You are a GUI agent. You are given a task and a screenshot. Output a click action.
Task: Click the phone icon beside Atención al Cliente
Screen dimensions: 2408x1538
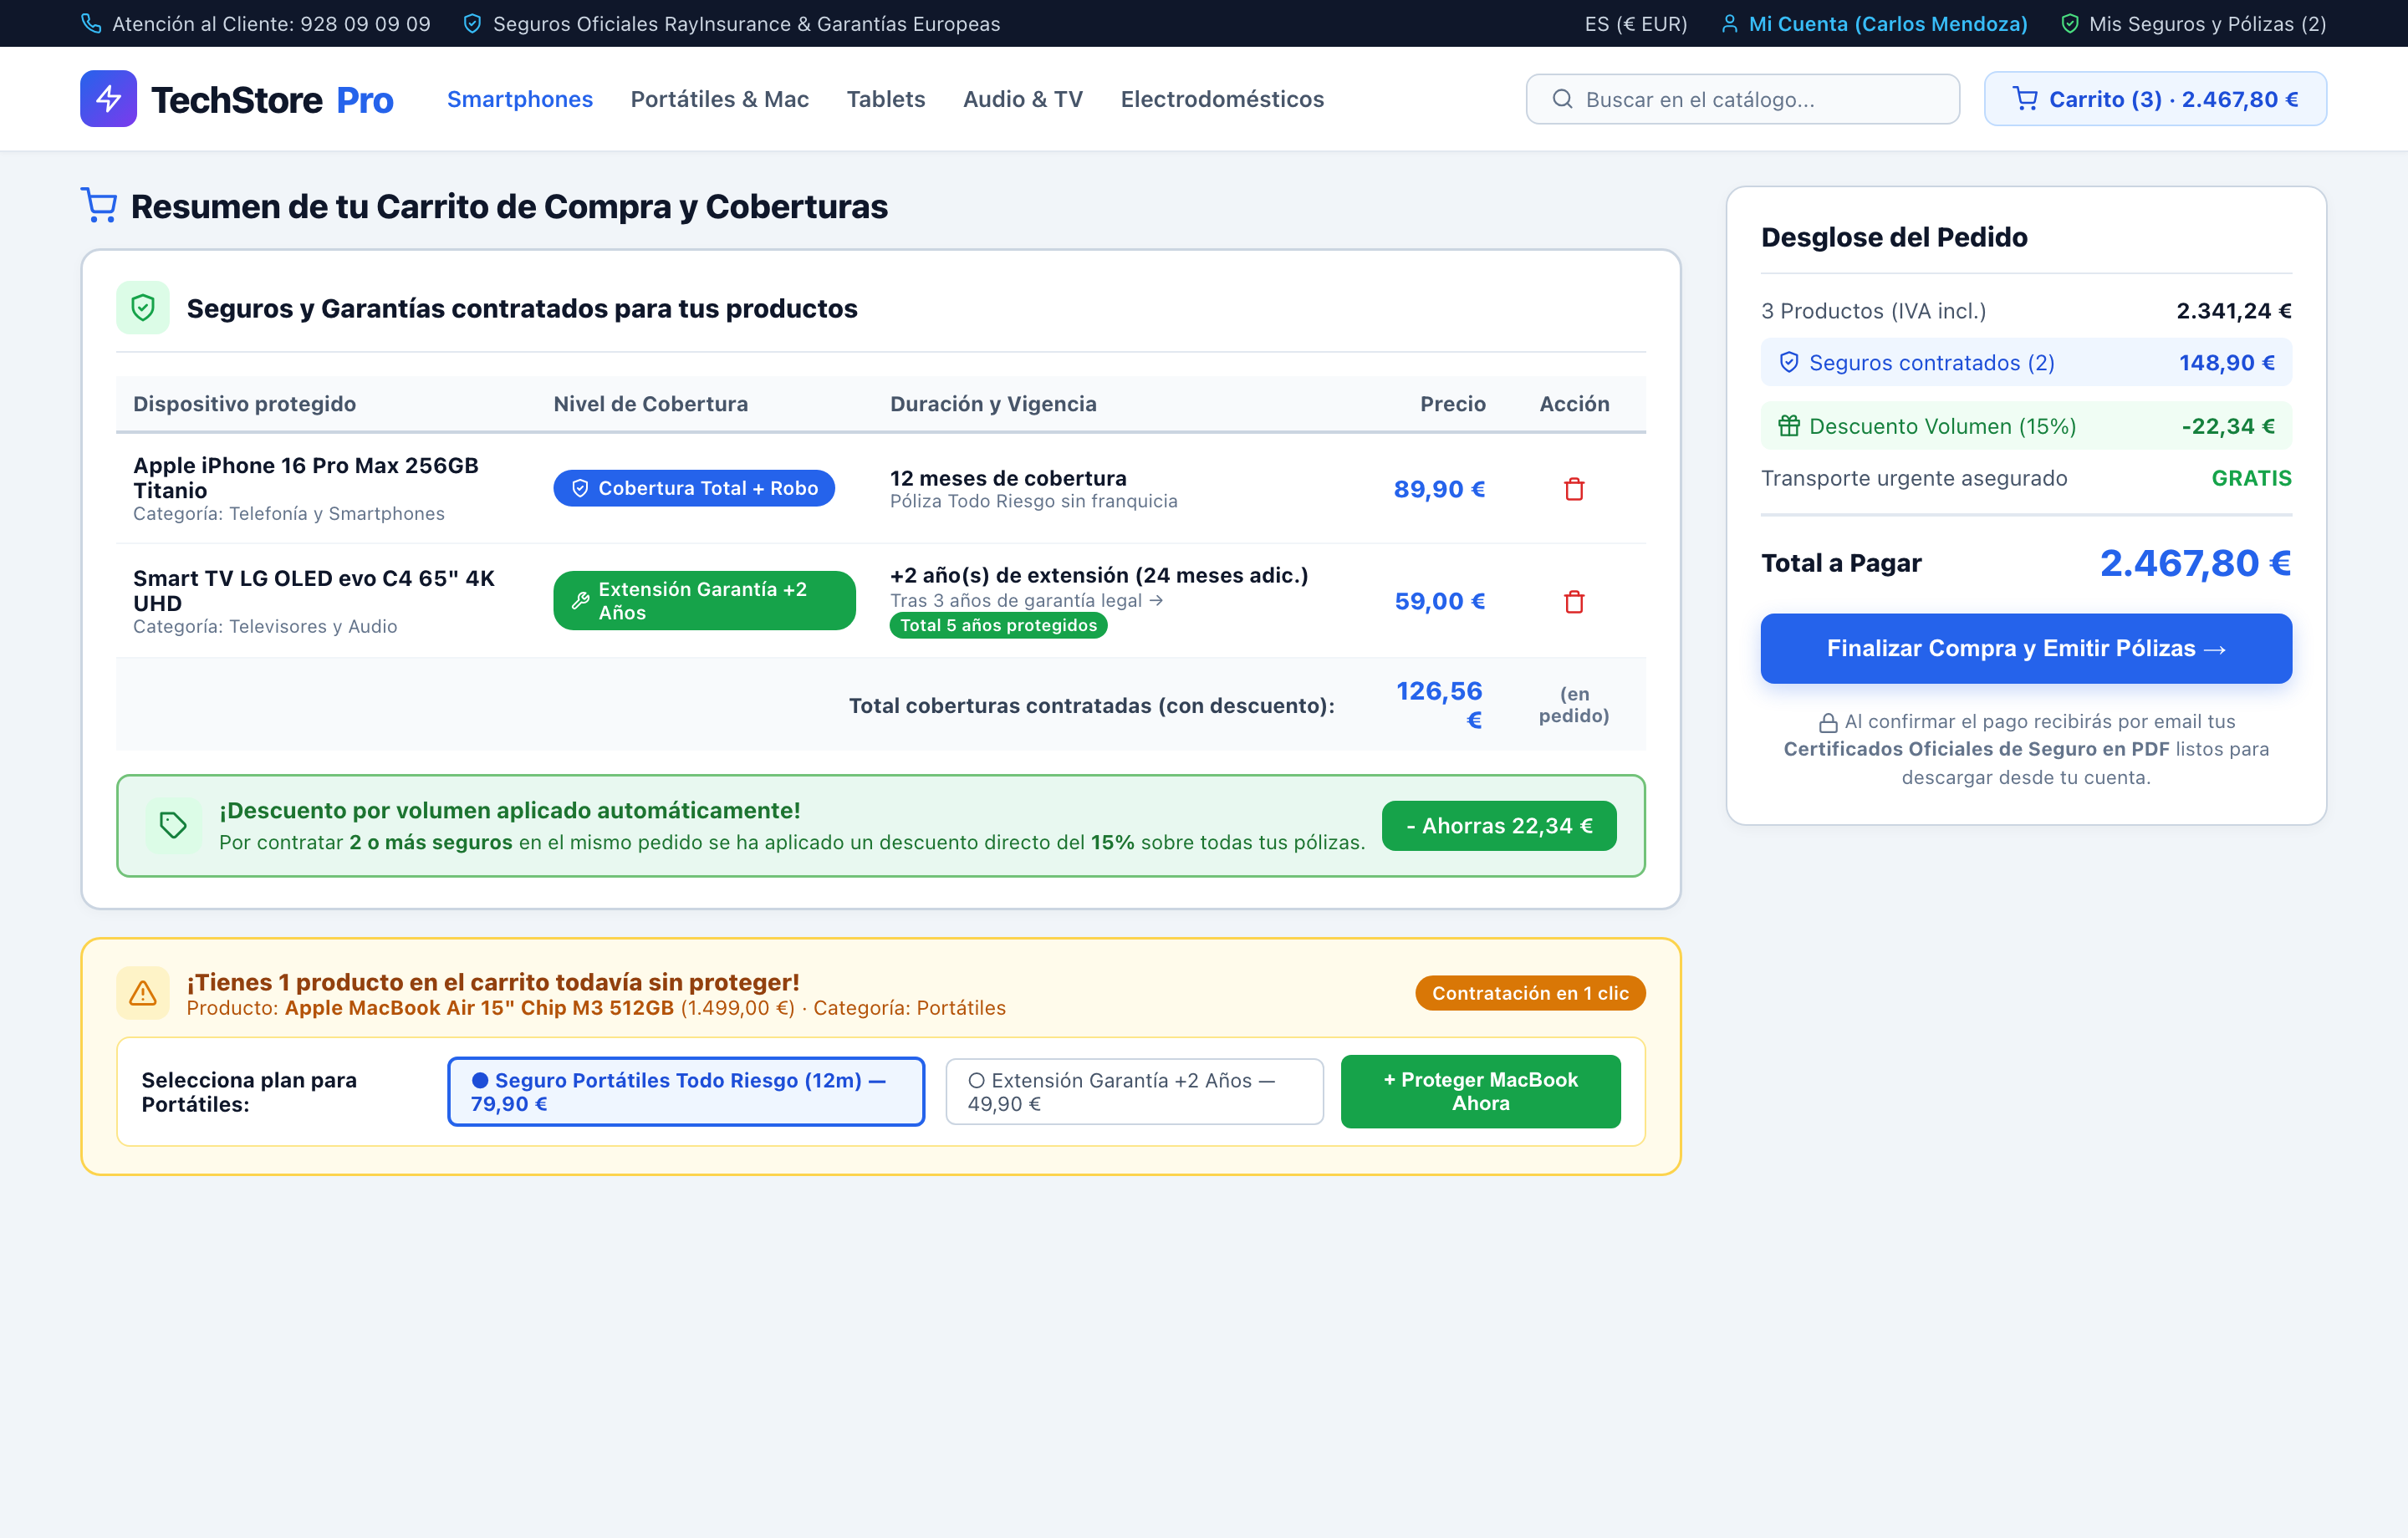click(x=91, y=23)
